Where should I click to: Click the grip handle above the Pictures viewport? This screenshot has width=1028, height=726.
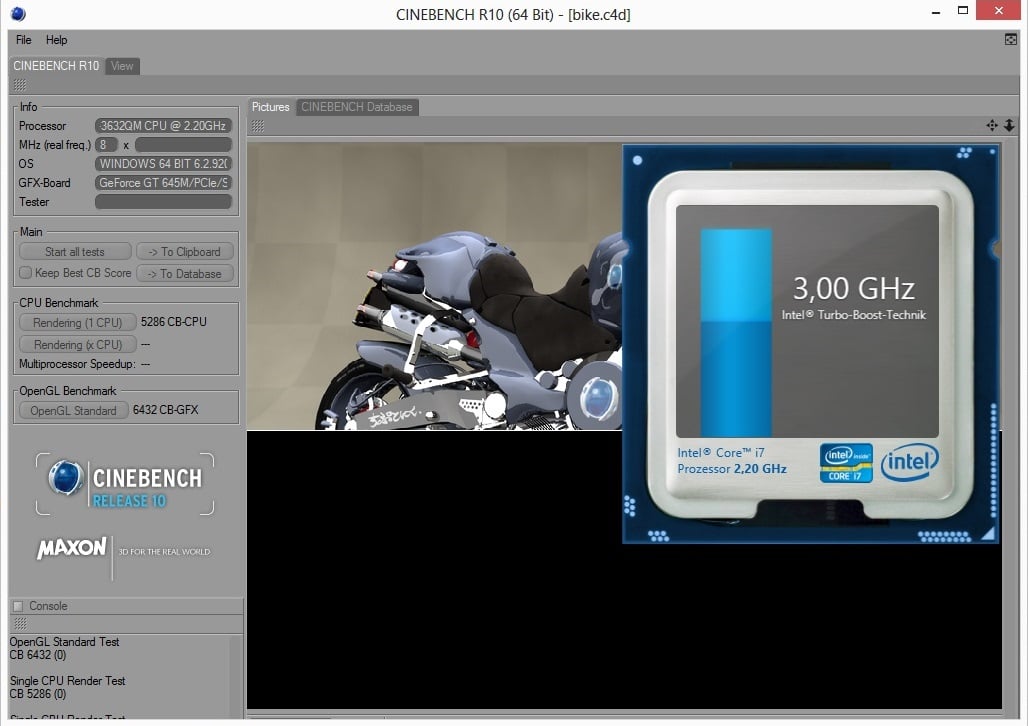[258, 126]
